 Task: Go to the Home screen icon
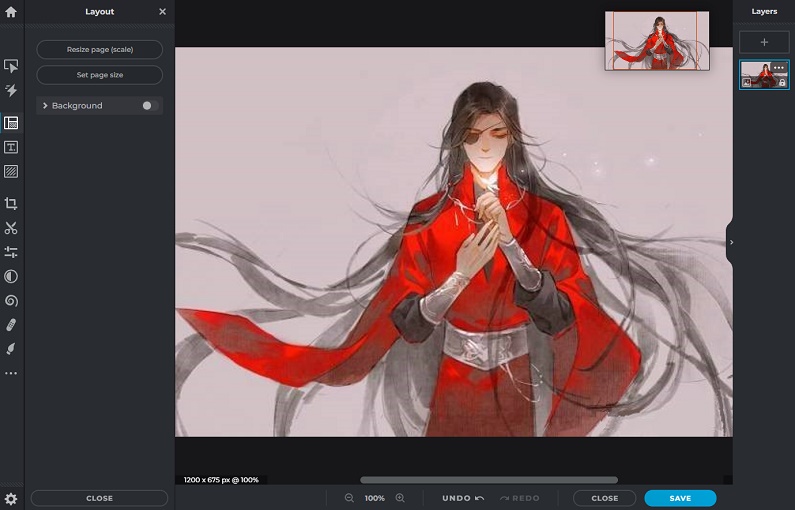click(11, 12)
